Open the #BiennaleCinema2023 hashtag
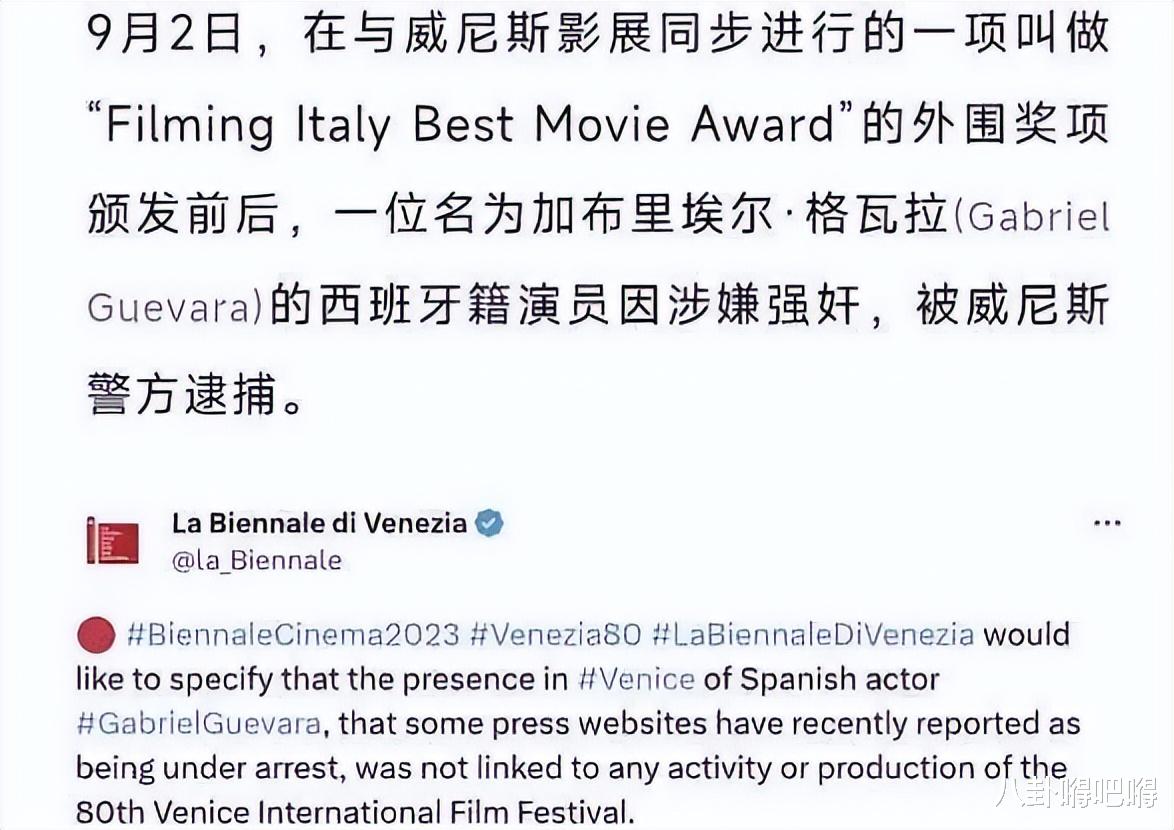Image resolution: width=1174 pixels, height=830 pixels. pos(293,635)
